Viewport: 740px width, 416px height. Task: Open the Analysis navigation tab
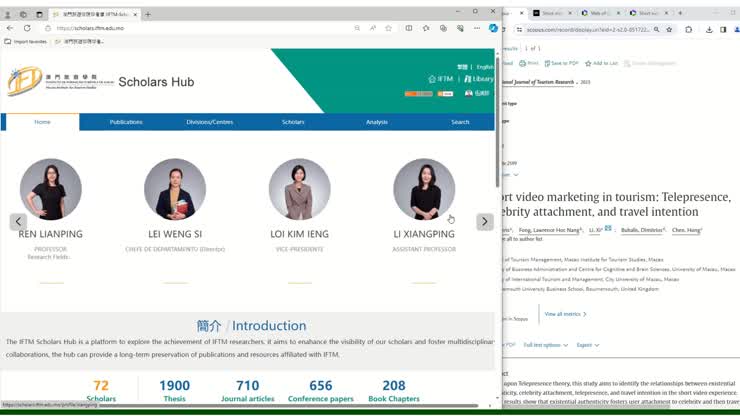click(377, 122)
